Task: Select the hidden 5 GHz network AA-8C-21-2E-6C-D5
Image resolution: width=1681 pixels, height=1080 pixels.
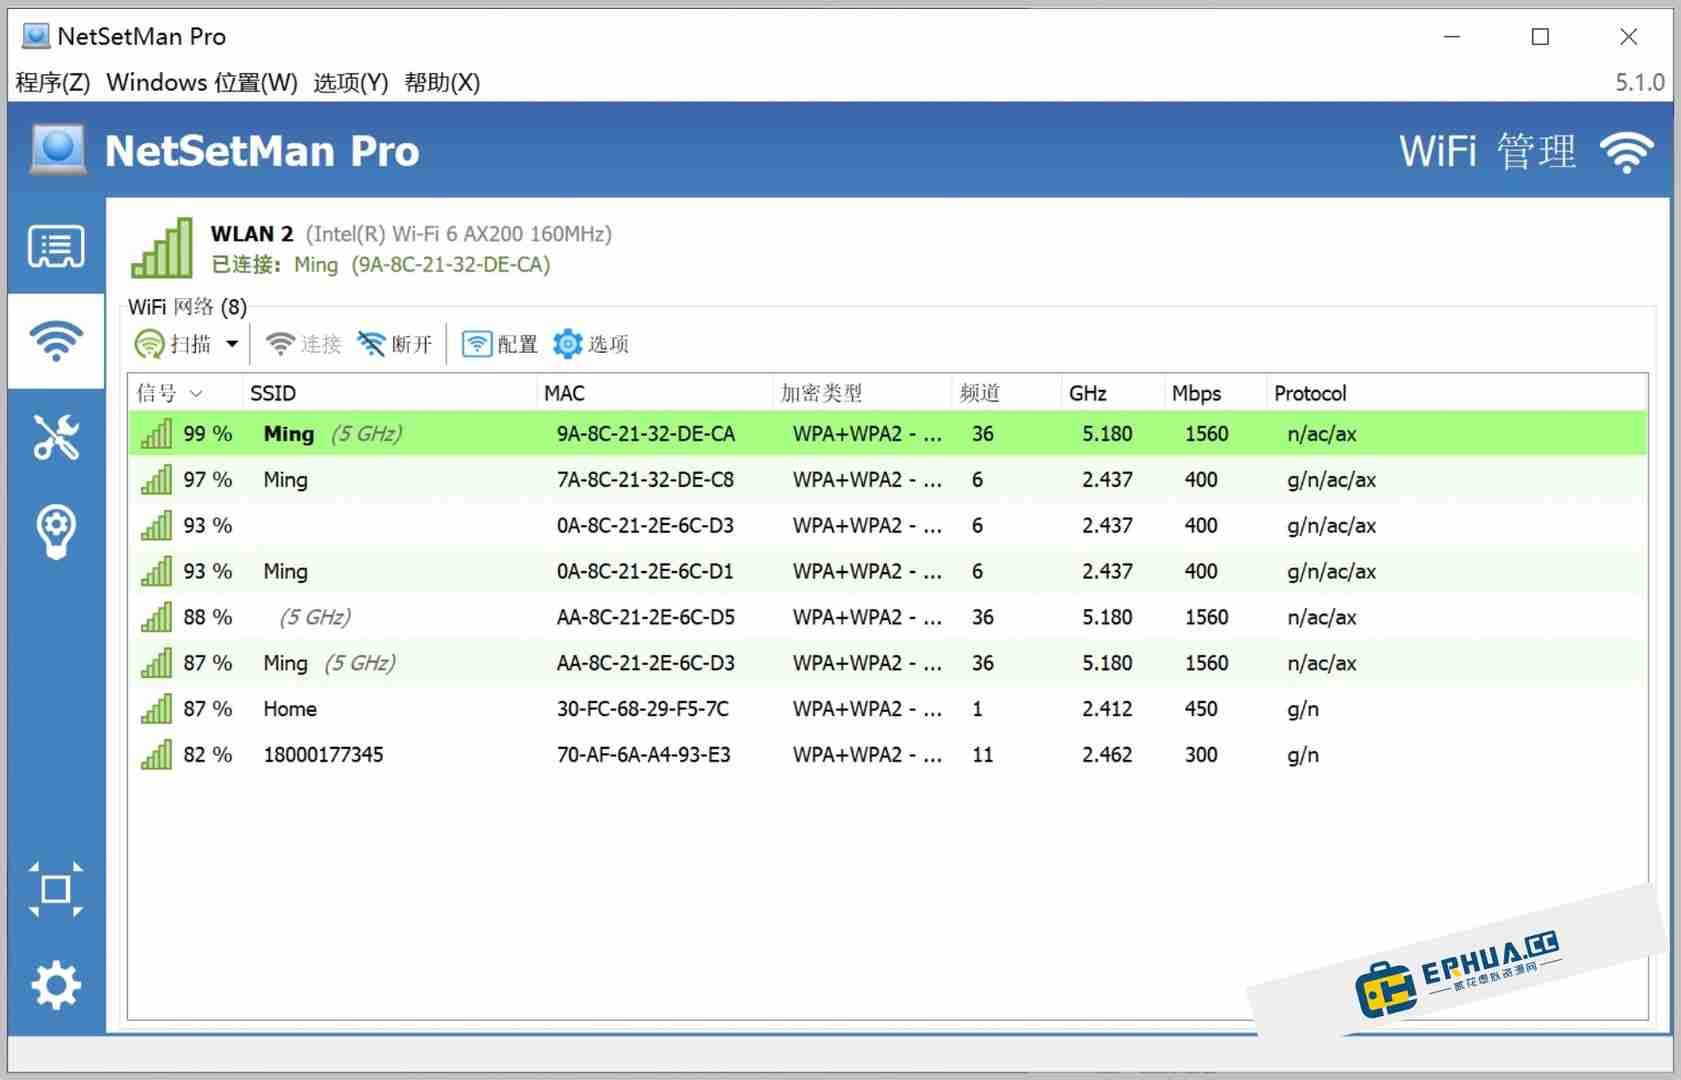Action: tap(887, 617)
